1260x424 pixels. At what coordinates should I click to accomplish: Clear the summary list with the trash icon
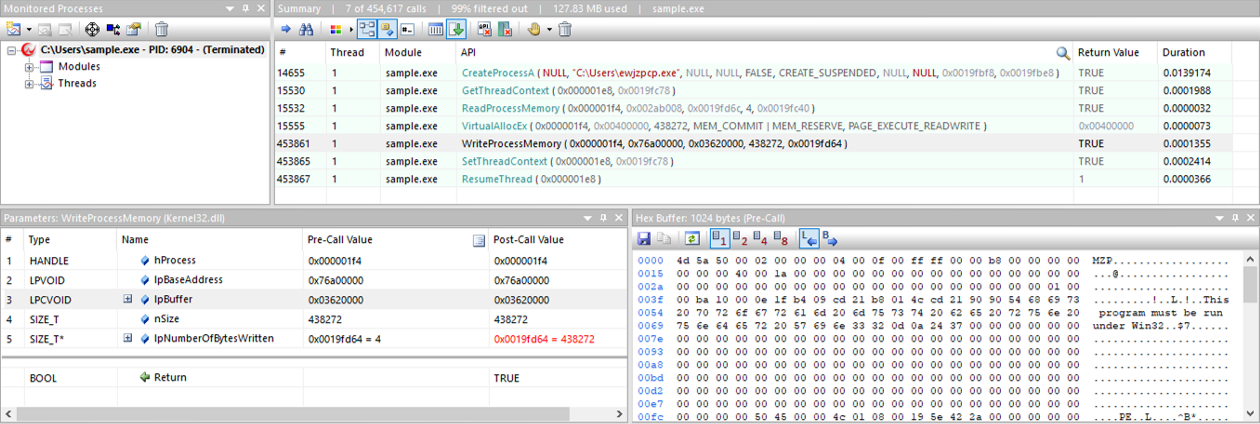click(x=565, y=30)
